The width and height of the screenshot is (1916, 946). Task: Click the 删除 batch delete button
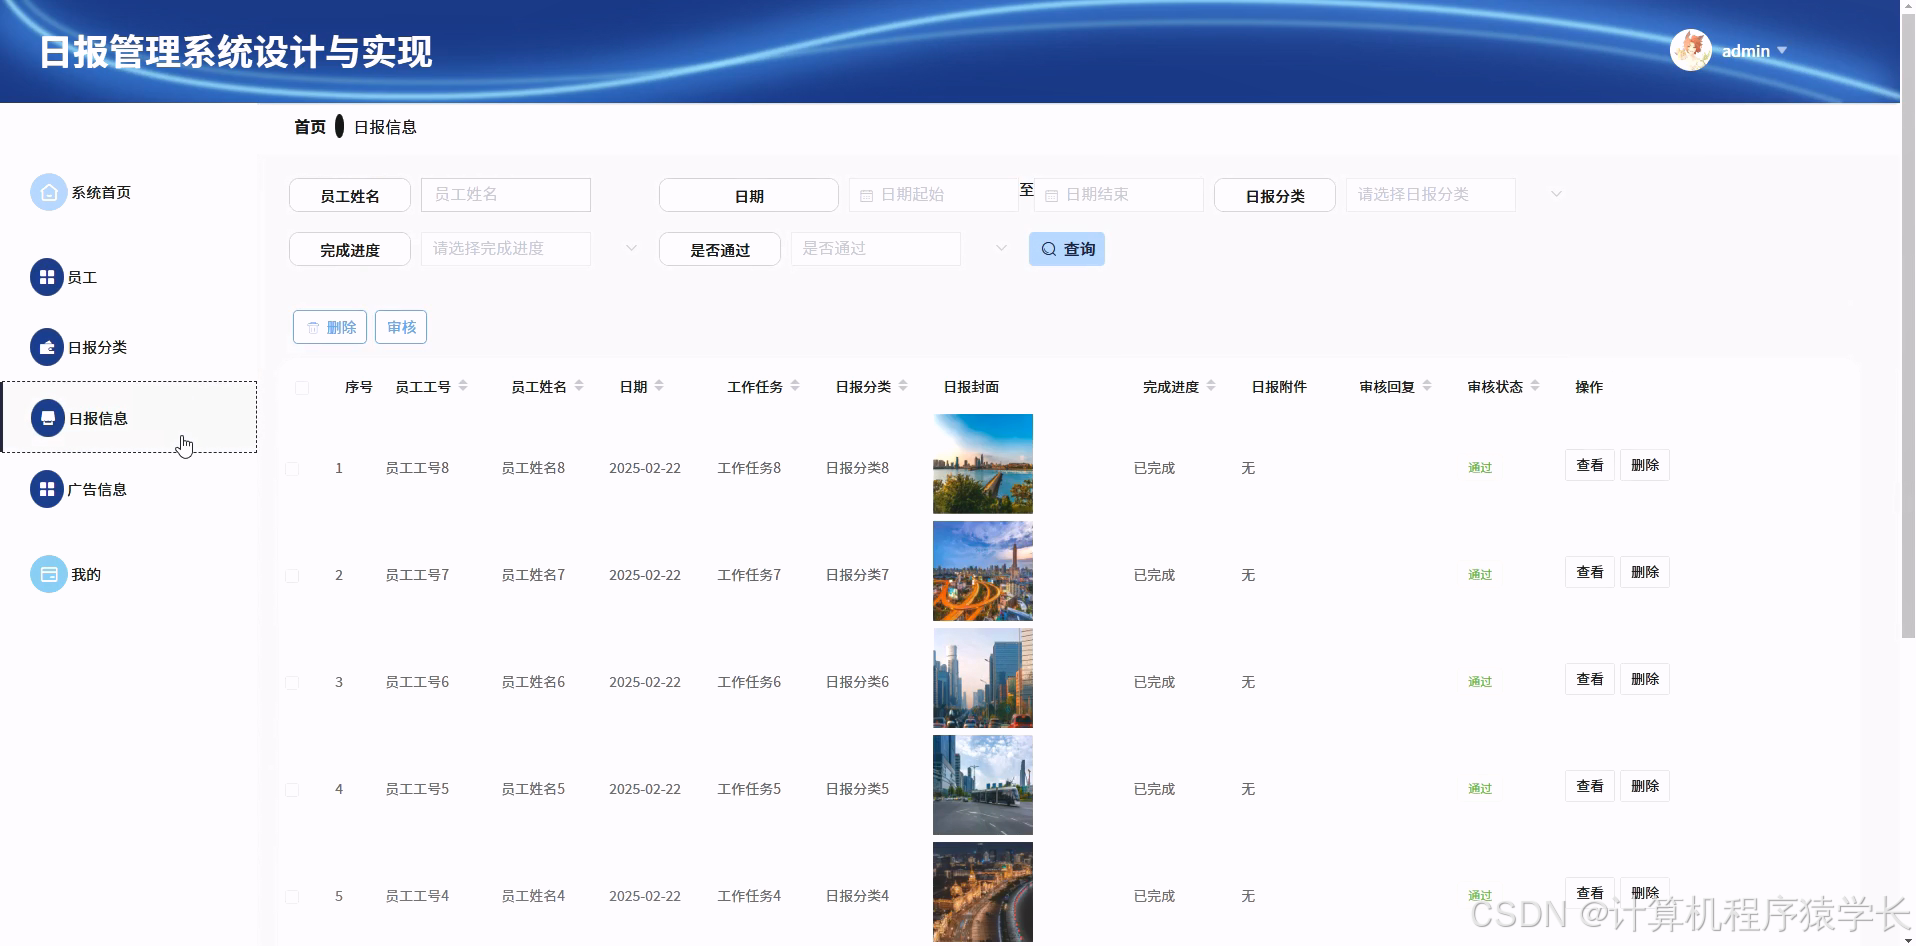pyautogui.click(x=330, y=327)
